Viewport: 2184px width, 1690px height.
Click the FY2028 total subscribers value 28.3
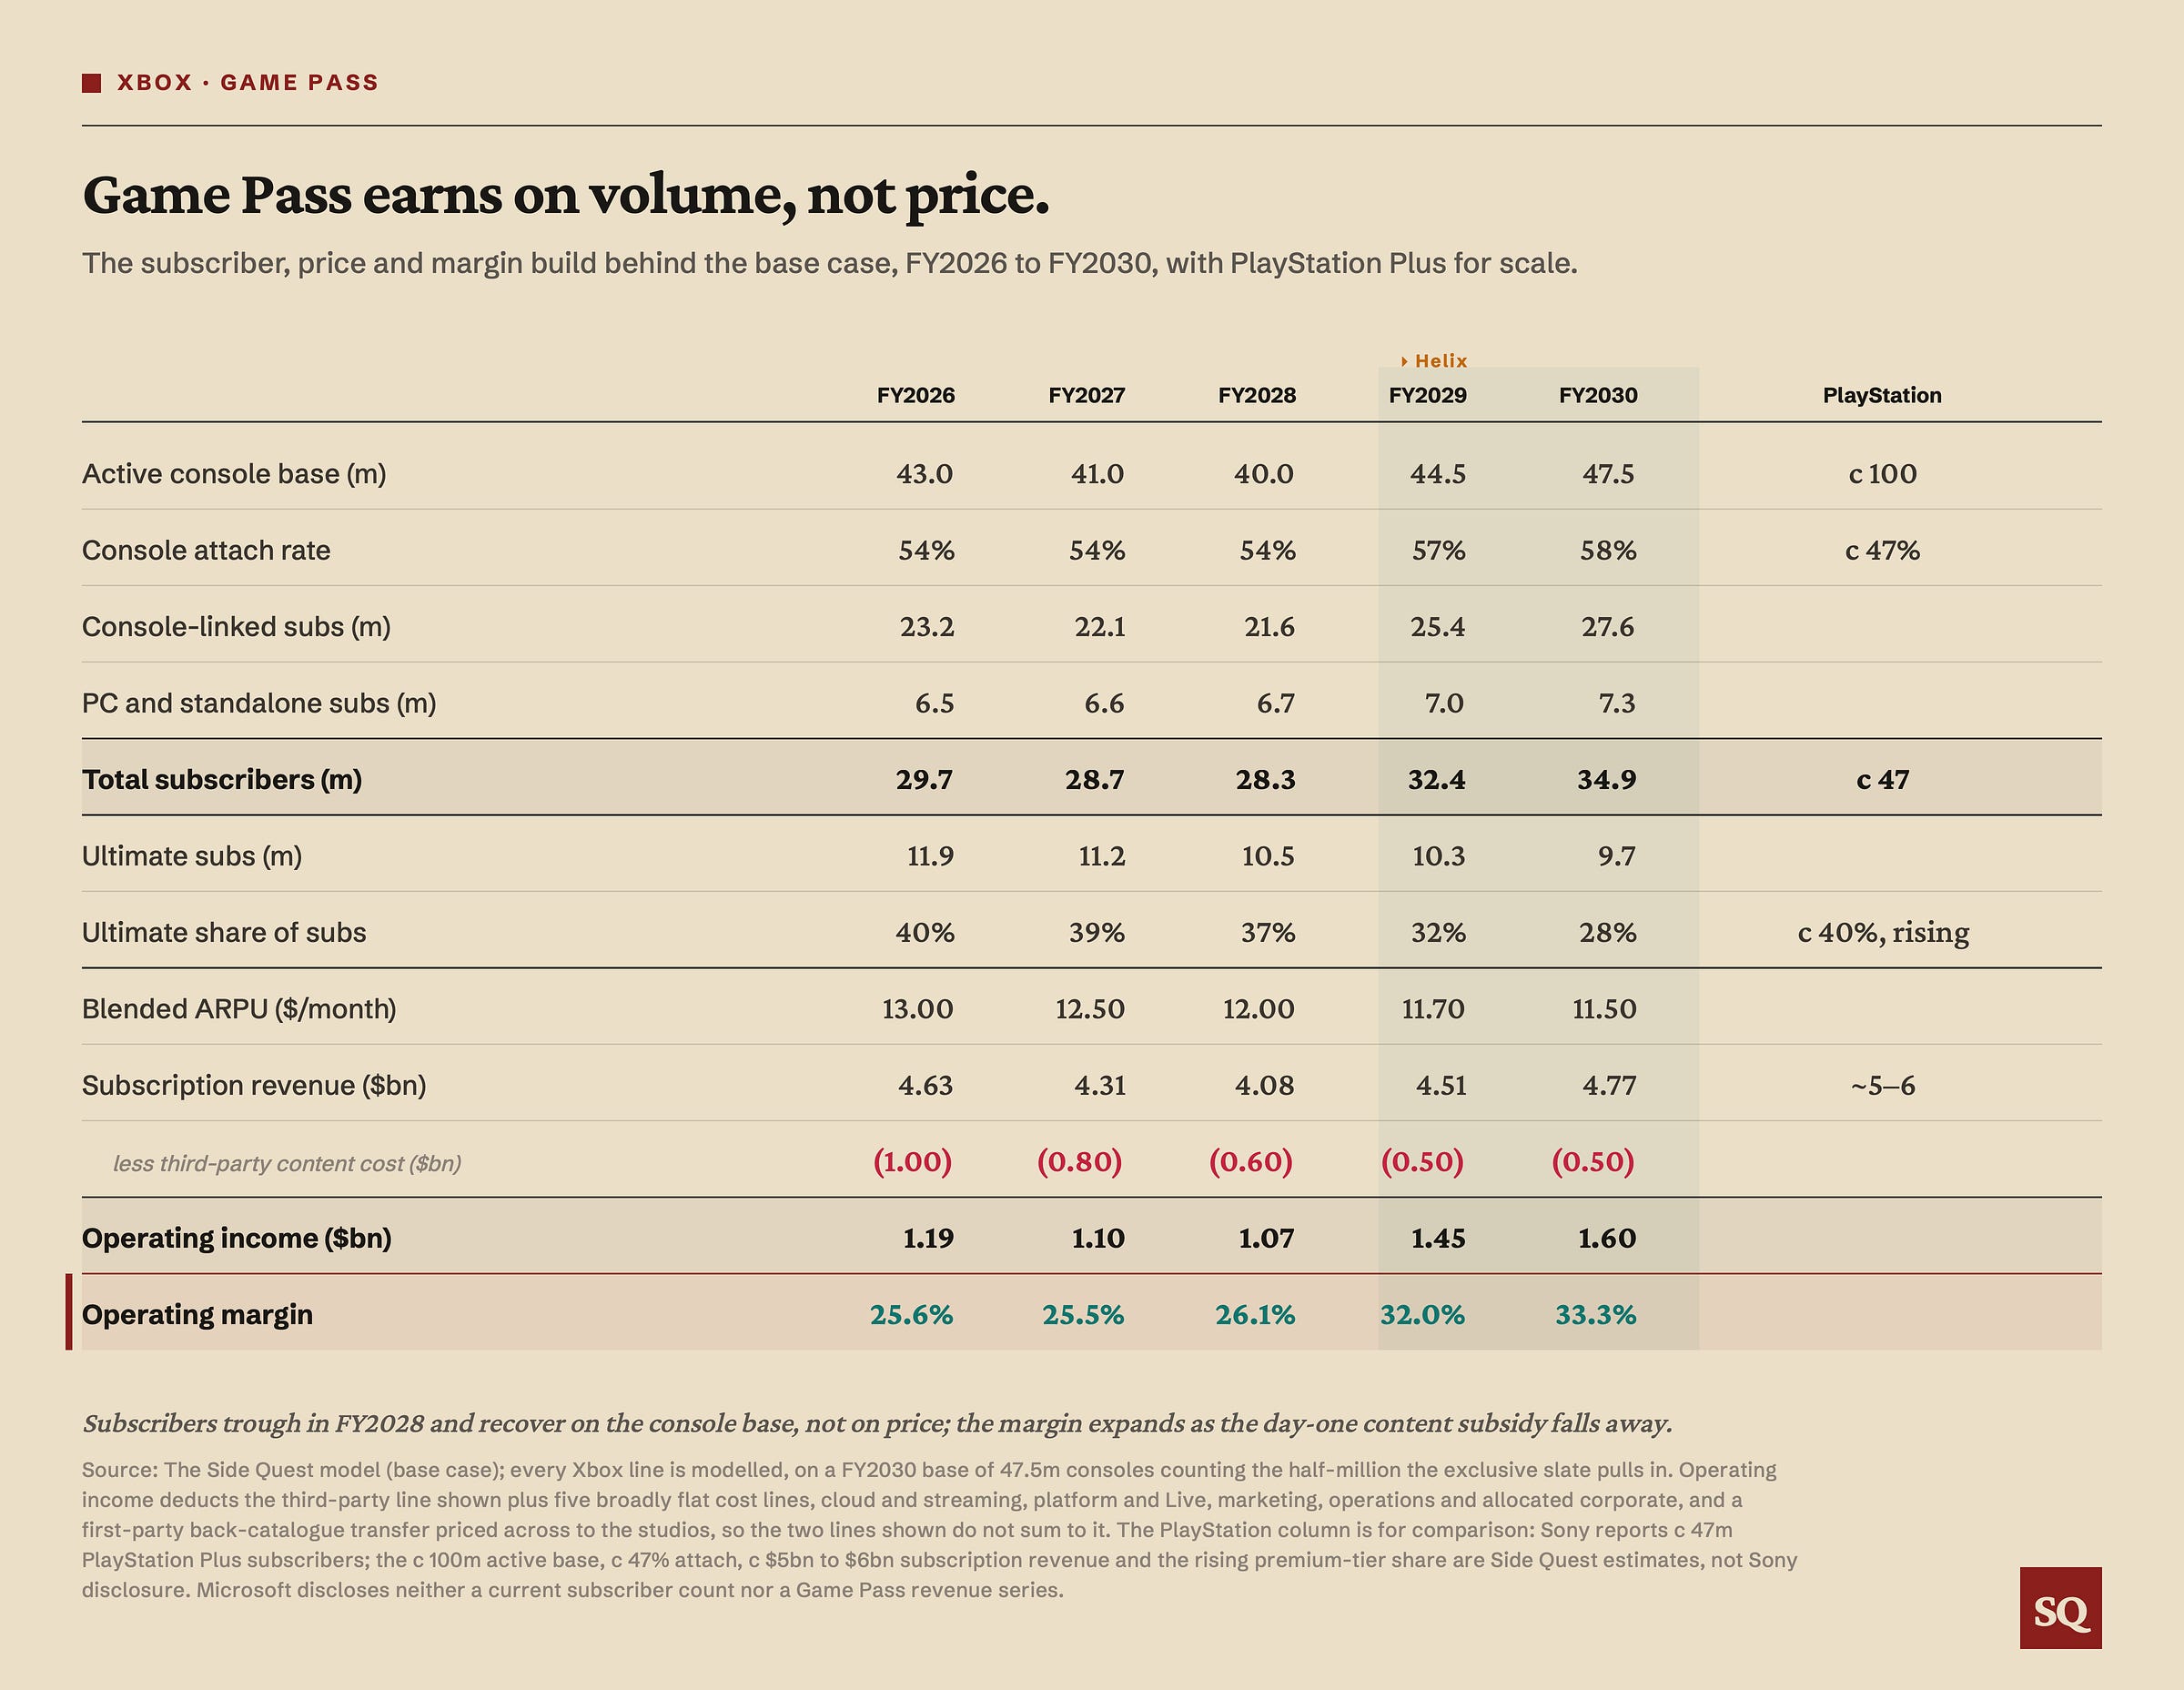[1265, 779]
